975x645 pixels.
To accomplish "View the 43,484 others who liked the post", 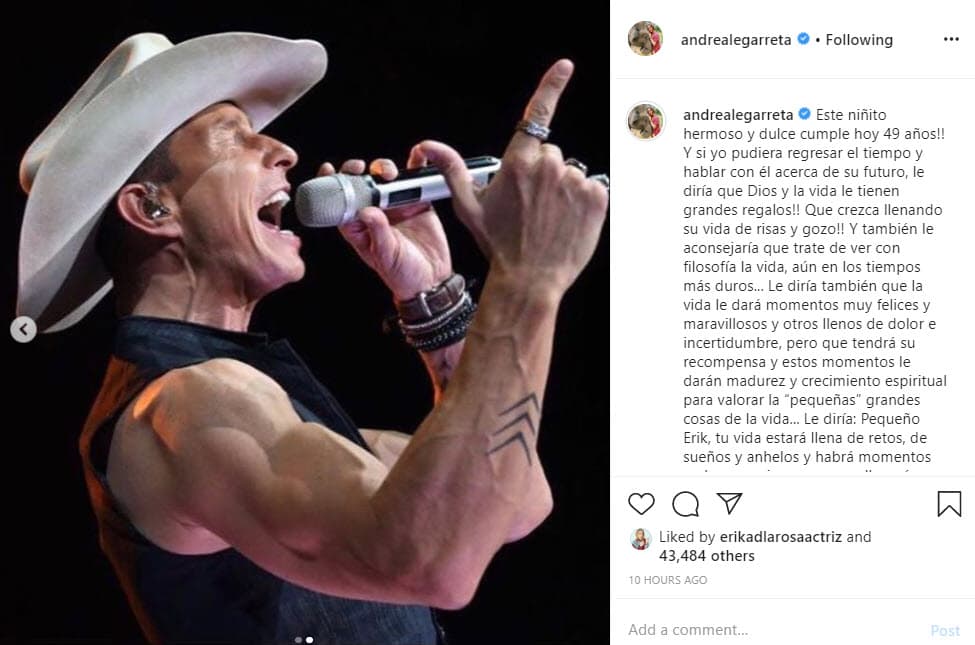I will [x=709, y=556].
